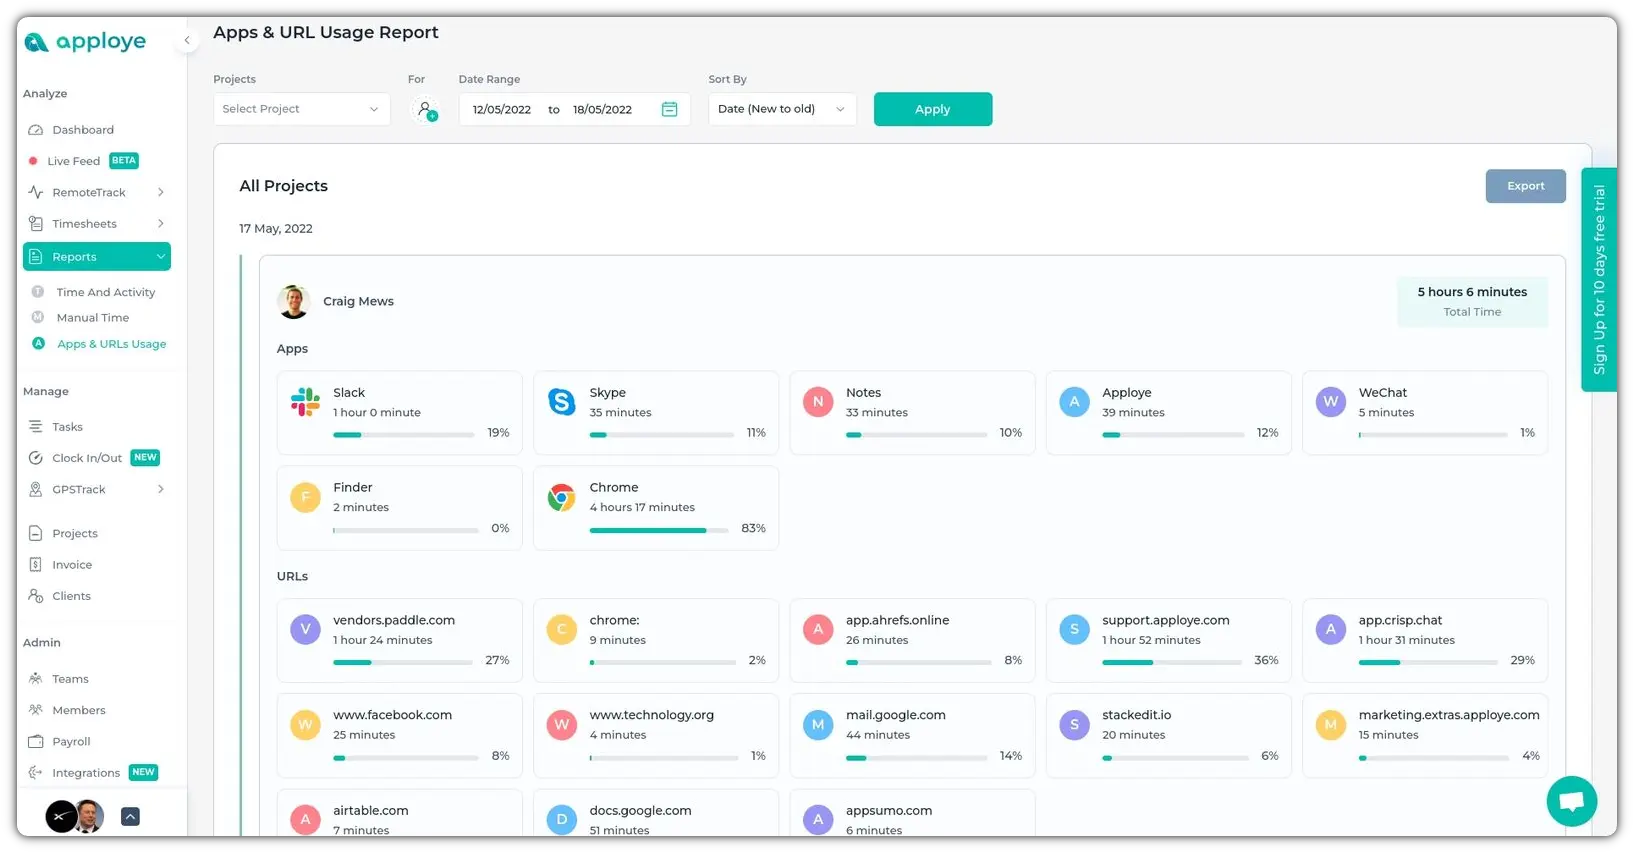
Task: Expand the RemoteTrack submenu
Action: click(160, 192)
